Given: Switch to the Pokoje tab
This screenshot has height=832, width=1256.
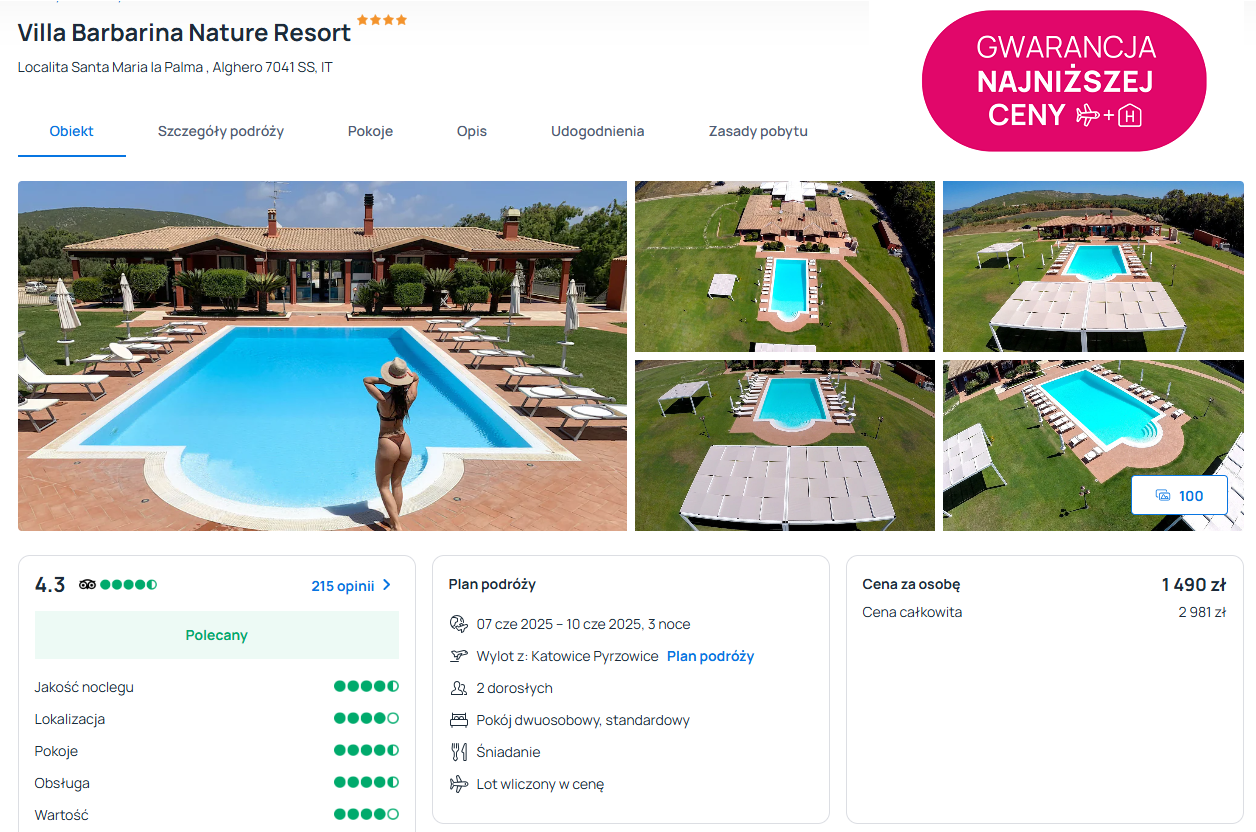Looking at the screenshot, I should point(370,131).
